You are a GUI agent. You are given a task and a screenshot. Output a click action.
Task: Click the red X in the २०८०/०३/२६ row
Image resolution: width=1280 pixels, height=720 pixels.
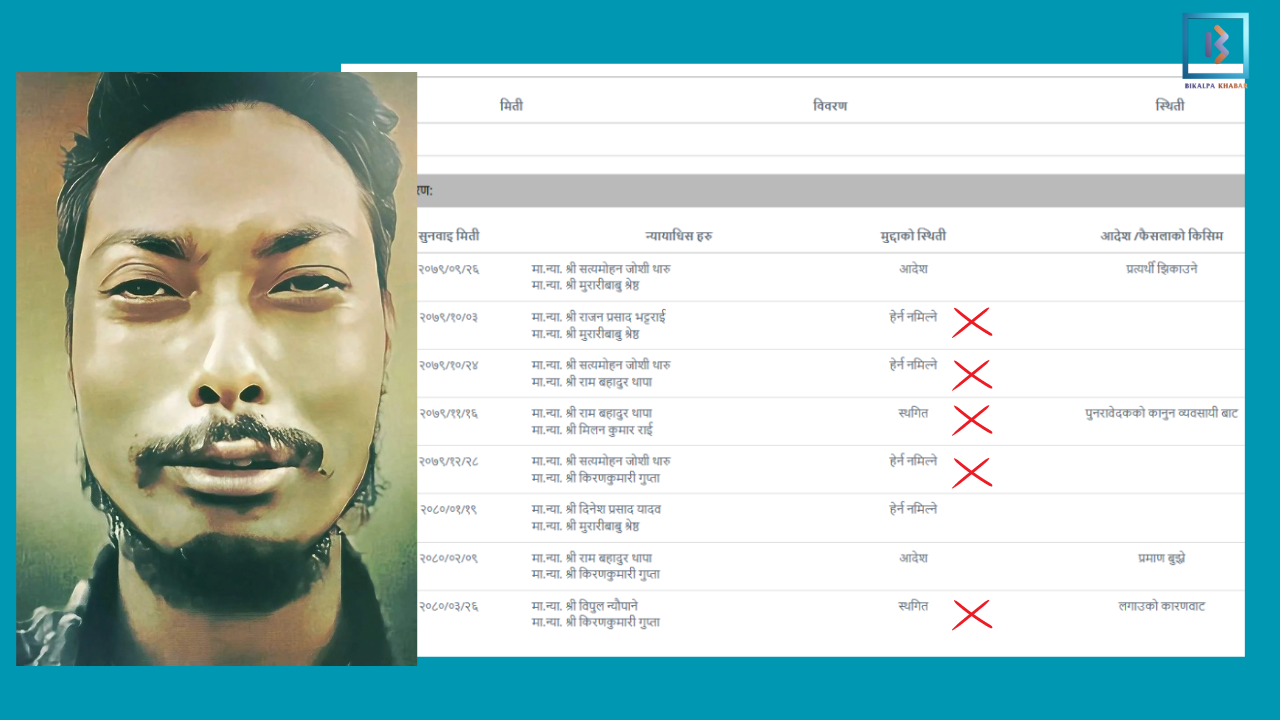tap(971, 615)
